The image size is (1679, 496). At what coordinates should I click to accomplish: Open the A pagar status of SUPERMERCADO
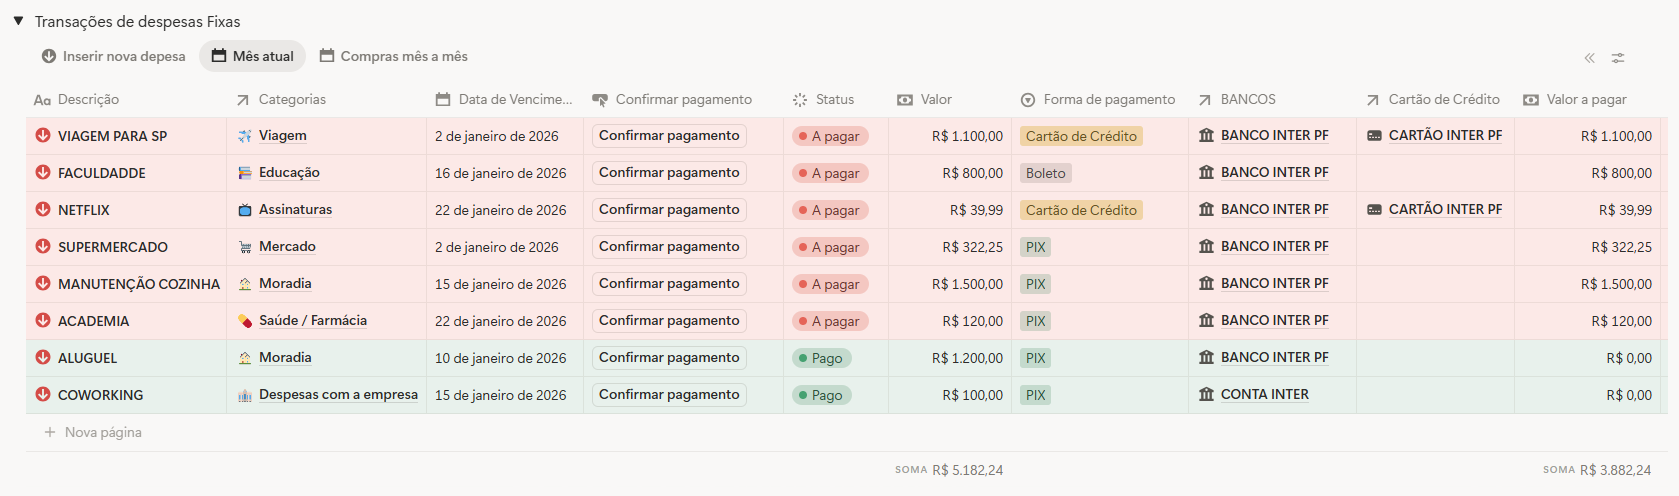point(829,247)
